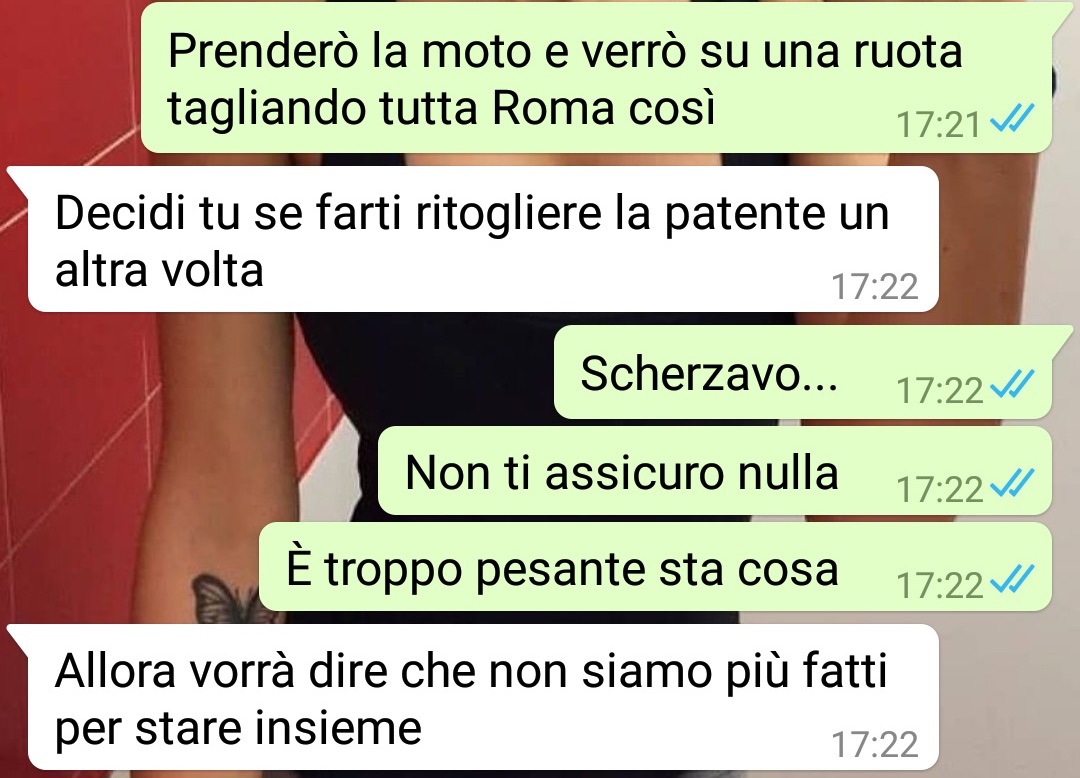1080x778 pixels.
Task: Click the timestamp beside 'Non ti assicuro nulla'
Action: (x=939, y=489)
